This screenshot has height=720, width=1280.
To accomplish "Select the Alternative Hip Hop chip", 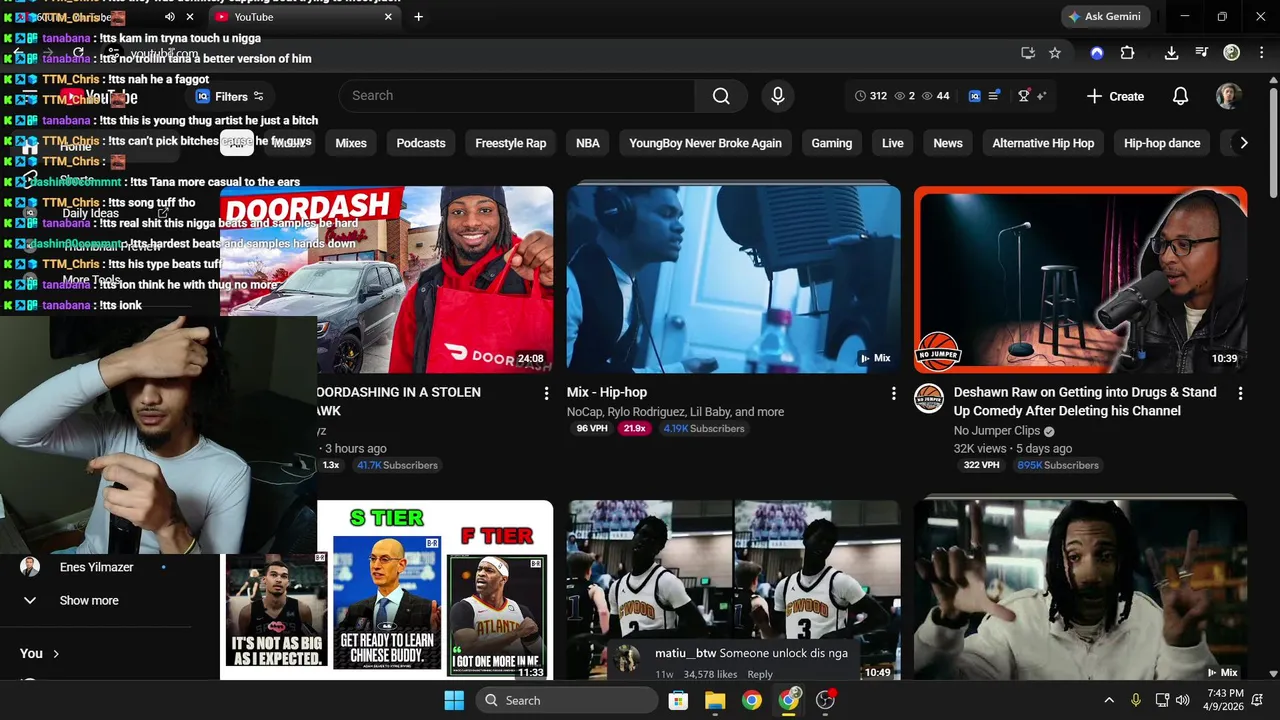I will pos(1043,143).
